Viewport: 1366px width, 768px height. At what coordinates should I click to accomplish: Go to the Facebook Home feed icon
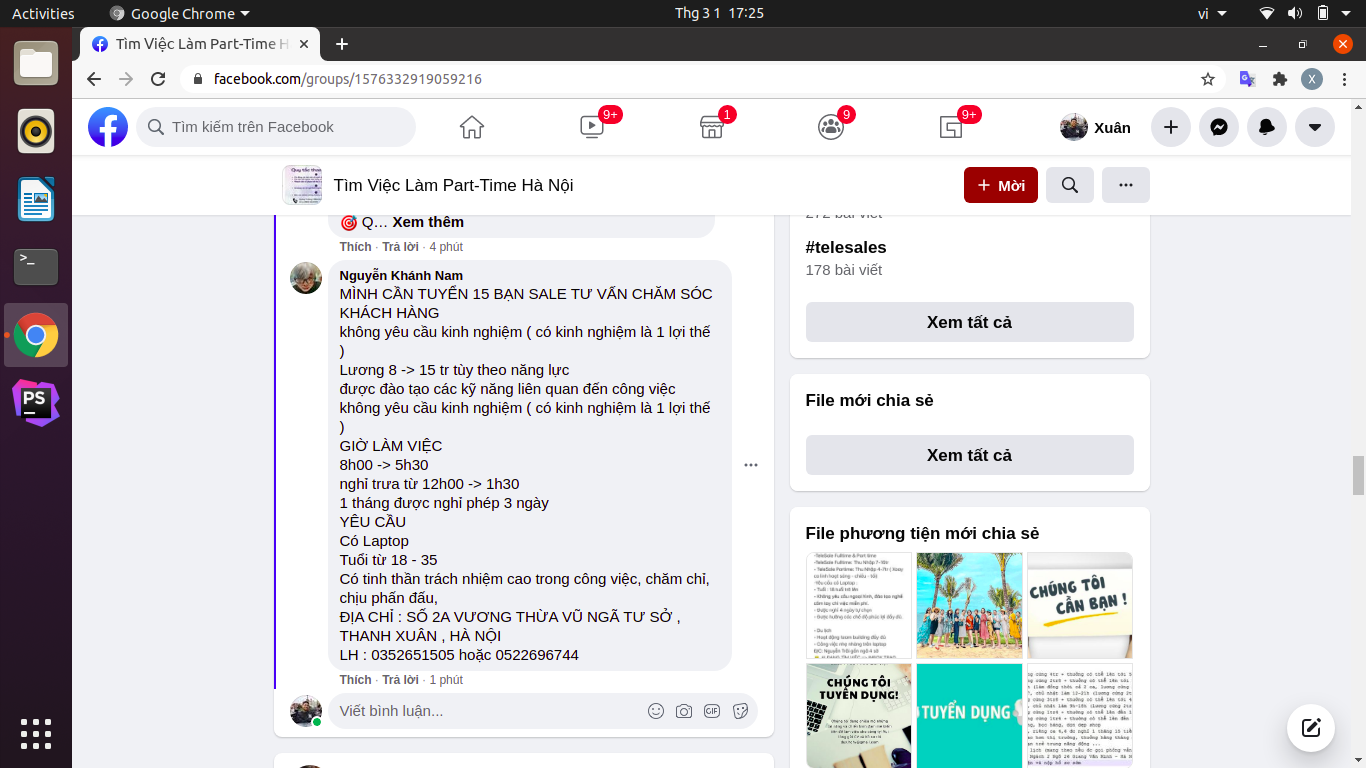(x=472, y=127)
